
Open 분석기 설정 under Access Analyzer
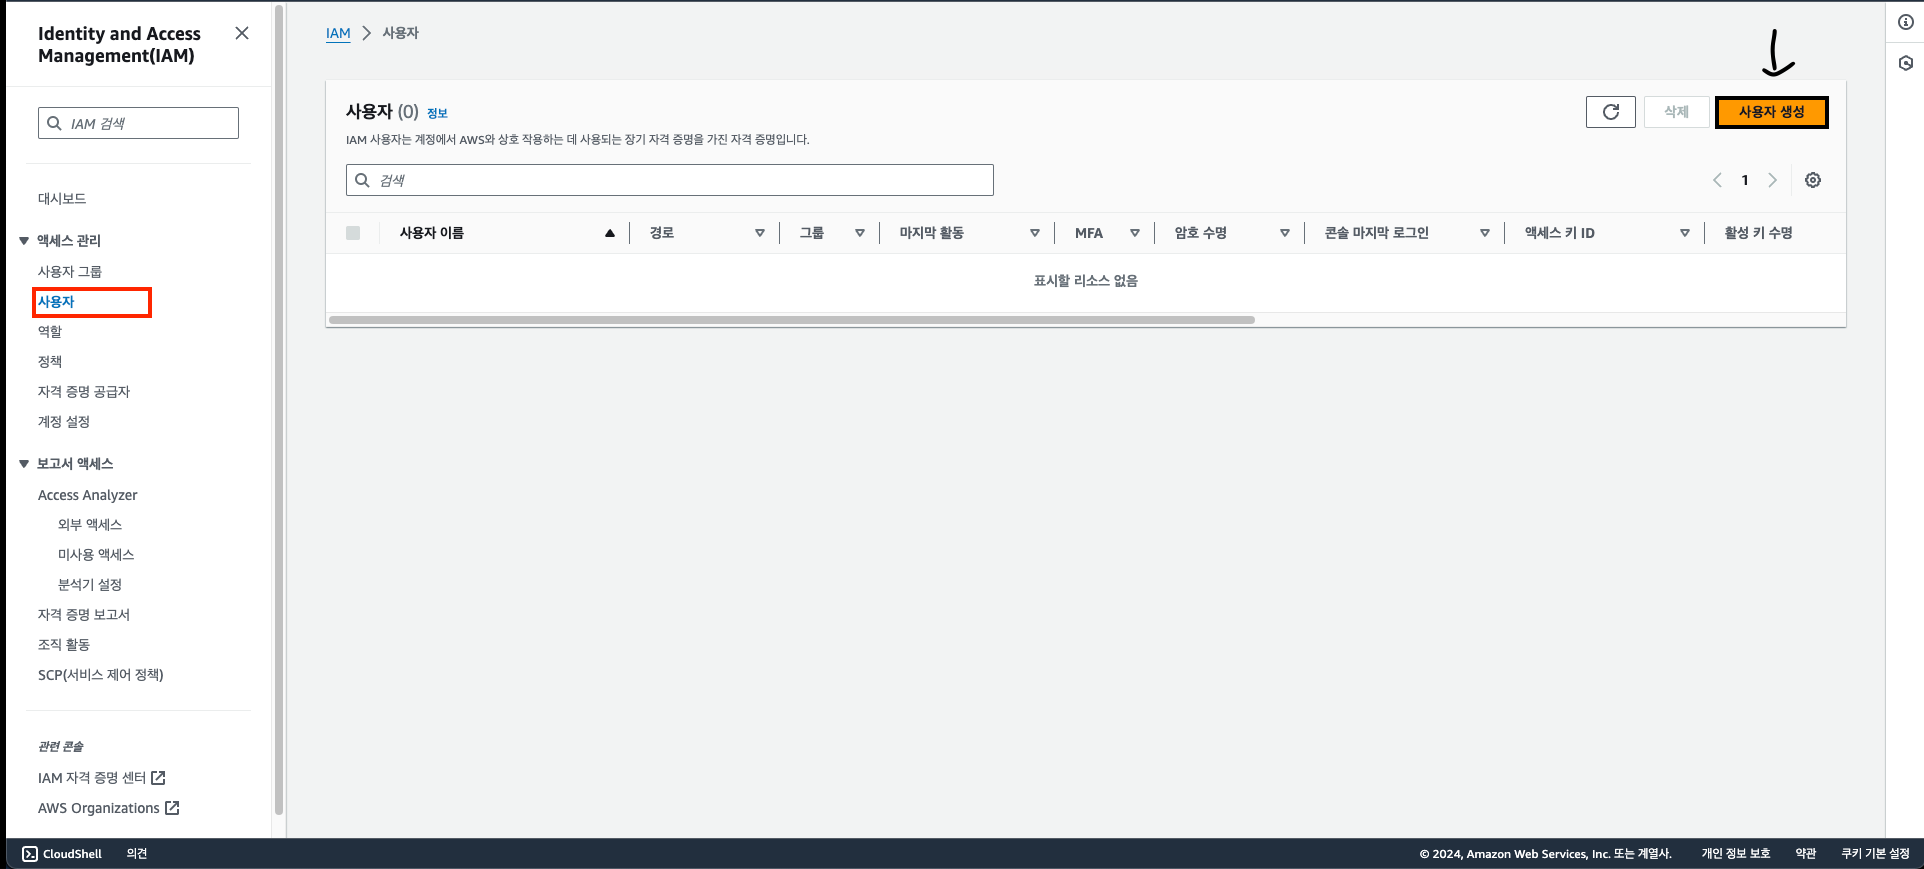(90, 585)
